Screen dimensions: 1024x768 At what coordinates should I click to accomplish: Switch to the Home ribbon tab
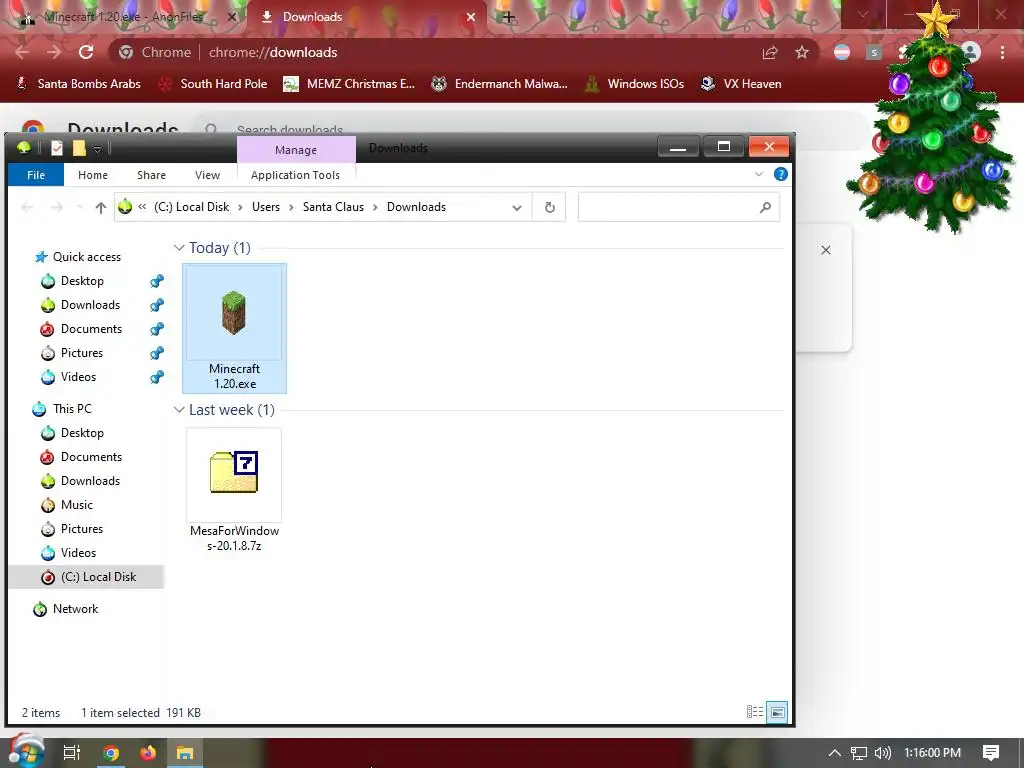click(93, 175)
